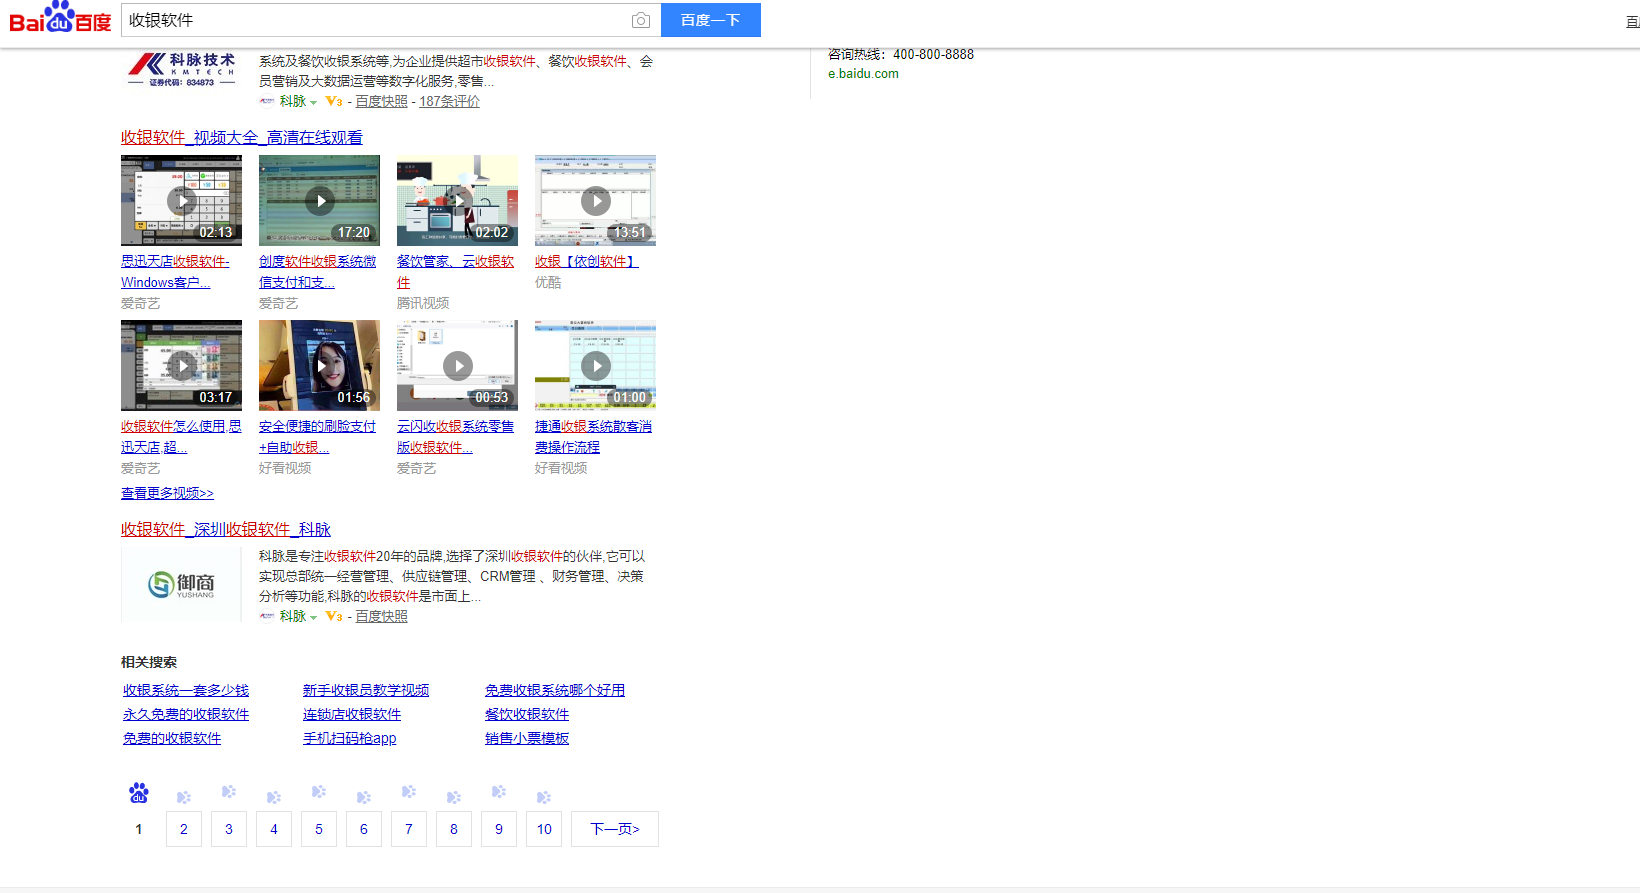Open the 收银软件_视频大全 result title
Image resolution: width=1640 pixels, height=893 pixels.
click(x=242, y=137)
